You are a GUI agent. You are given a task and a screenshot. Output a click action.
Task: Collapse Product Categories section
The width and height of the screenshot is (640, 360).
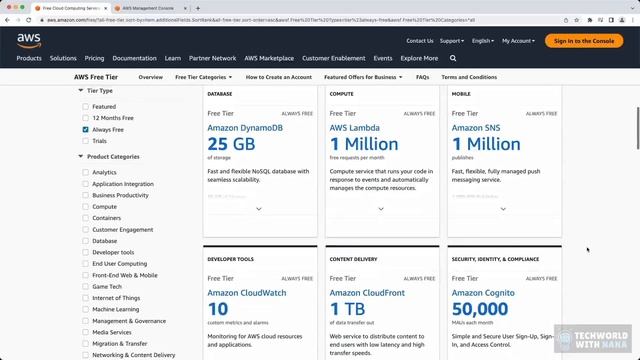tap(80, 156)
